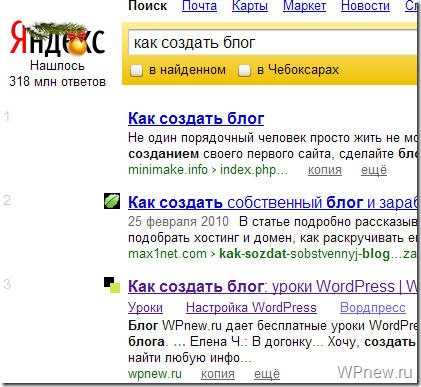Open first result 'Как создать блог'

196,119
